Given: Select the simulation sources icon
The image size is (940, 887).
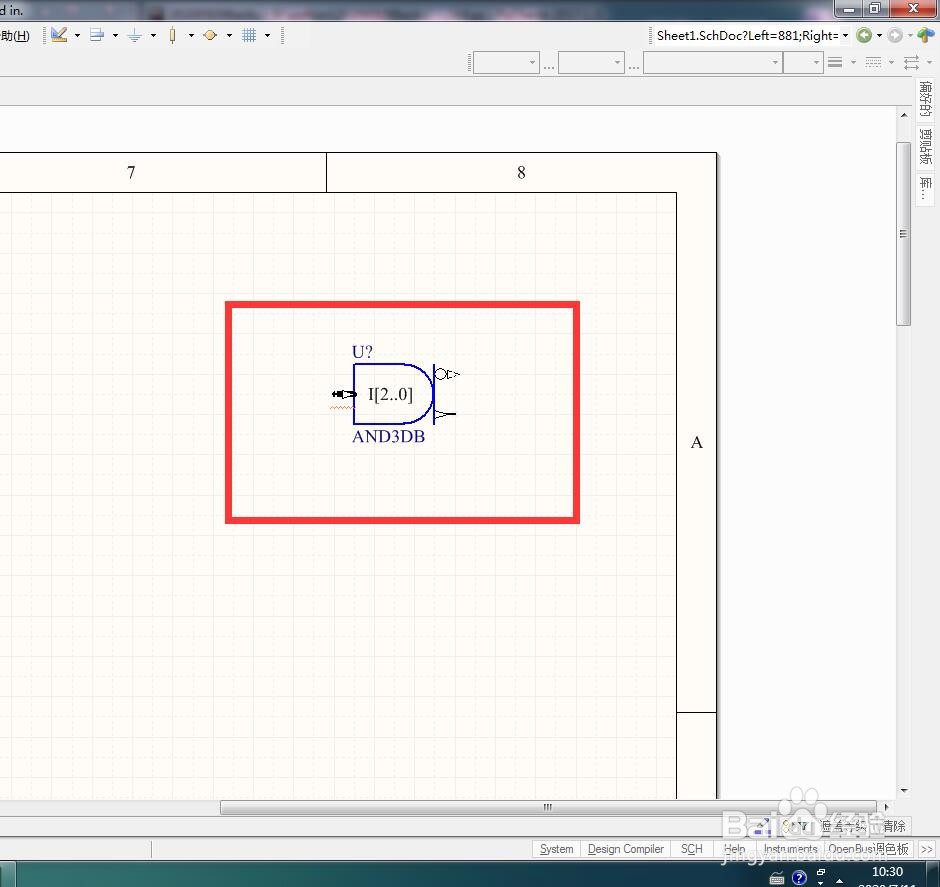Looking at the screenshot, I should [210, 35].
